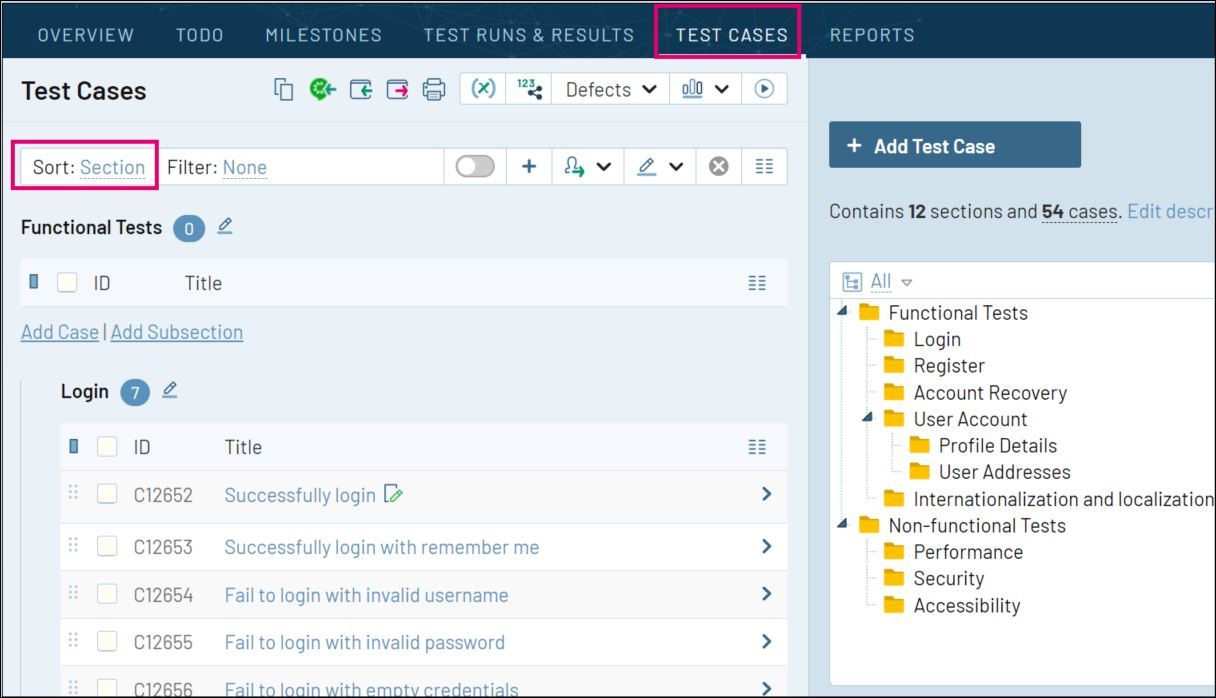This screenshot has width=1216, height=698.
Task: Click the Add Subsection link
Action: [177, 331]
